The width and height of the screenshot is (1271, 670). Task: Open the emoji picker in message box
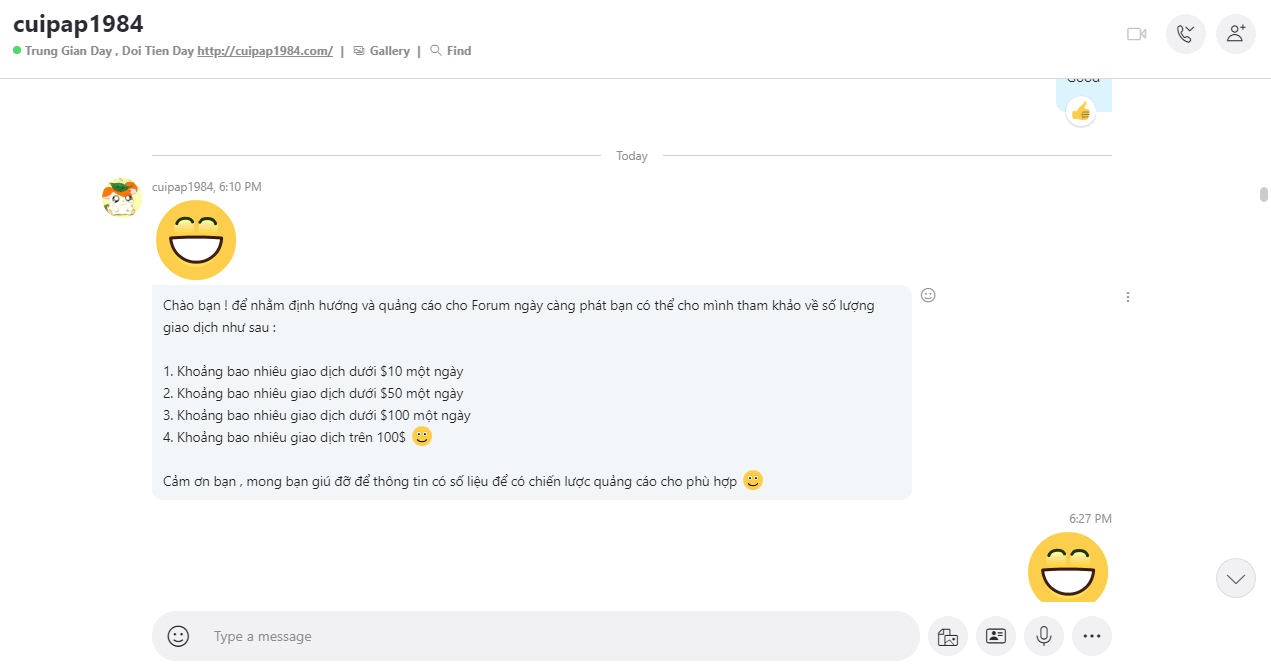click(x=178, y=636)
